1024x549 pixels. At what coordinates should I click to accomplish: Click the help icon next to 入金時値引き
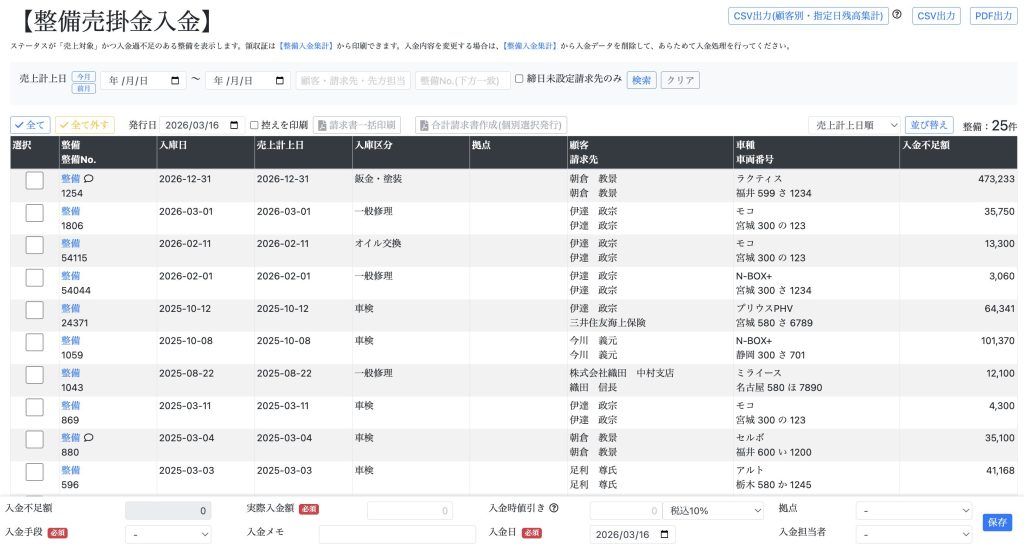coord(554,509)
